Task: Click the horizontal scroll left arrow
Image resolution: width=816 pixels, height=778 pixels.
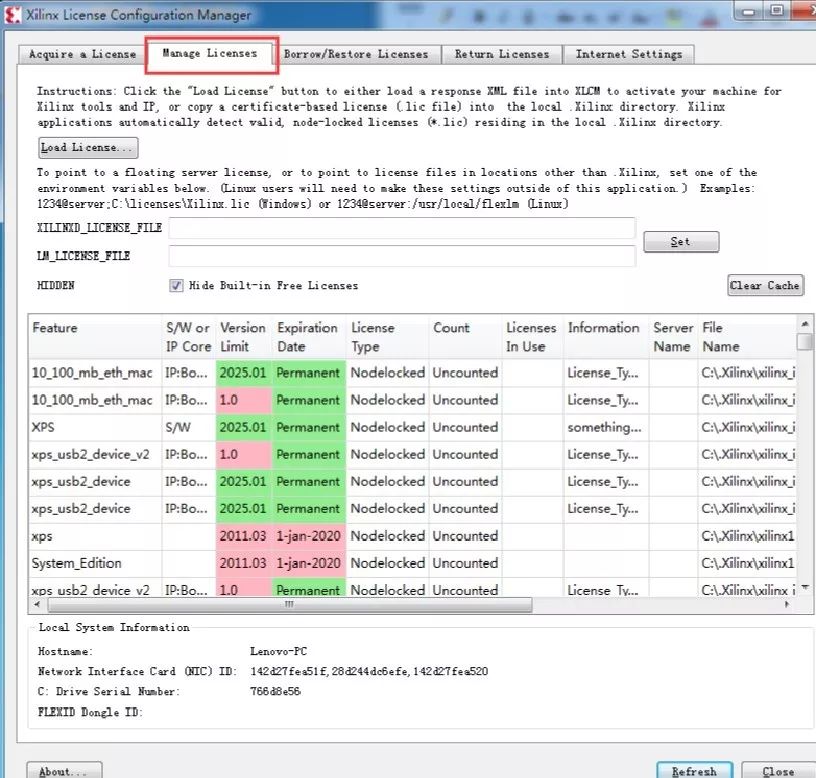Action: click(36, 605)
